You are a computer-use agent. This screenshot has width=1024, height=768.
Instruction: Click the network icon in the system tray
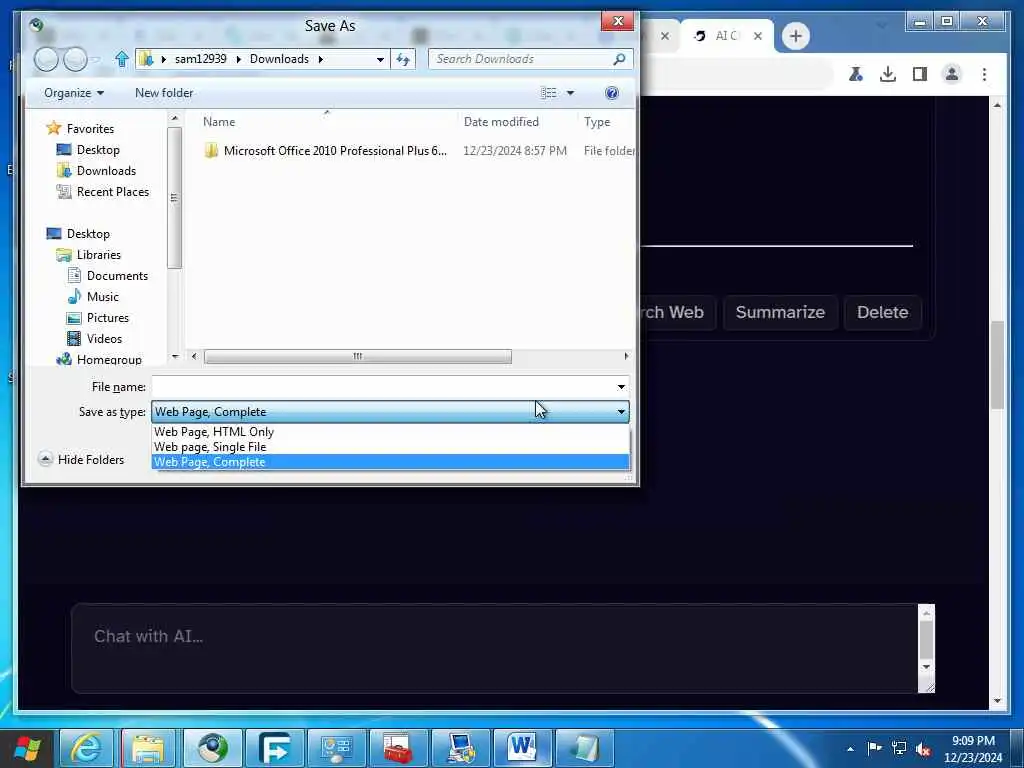(x=899, y=748)
